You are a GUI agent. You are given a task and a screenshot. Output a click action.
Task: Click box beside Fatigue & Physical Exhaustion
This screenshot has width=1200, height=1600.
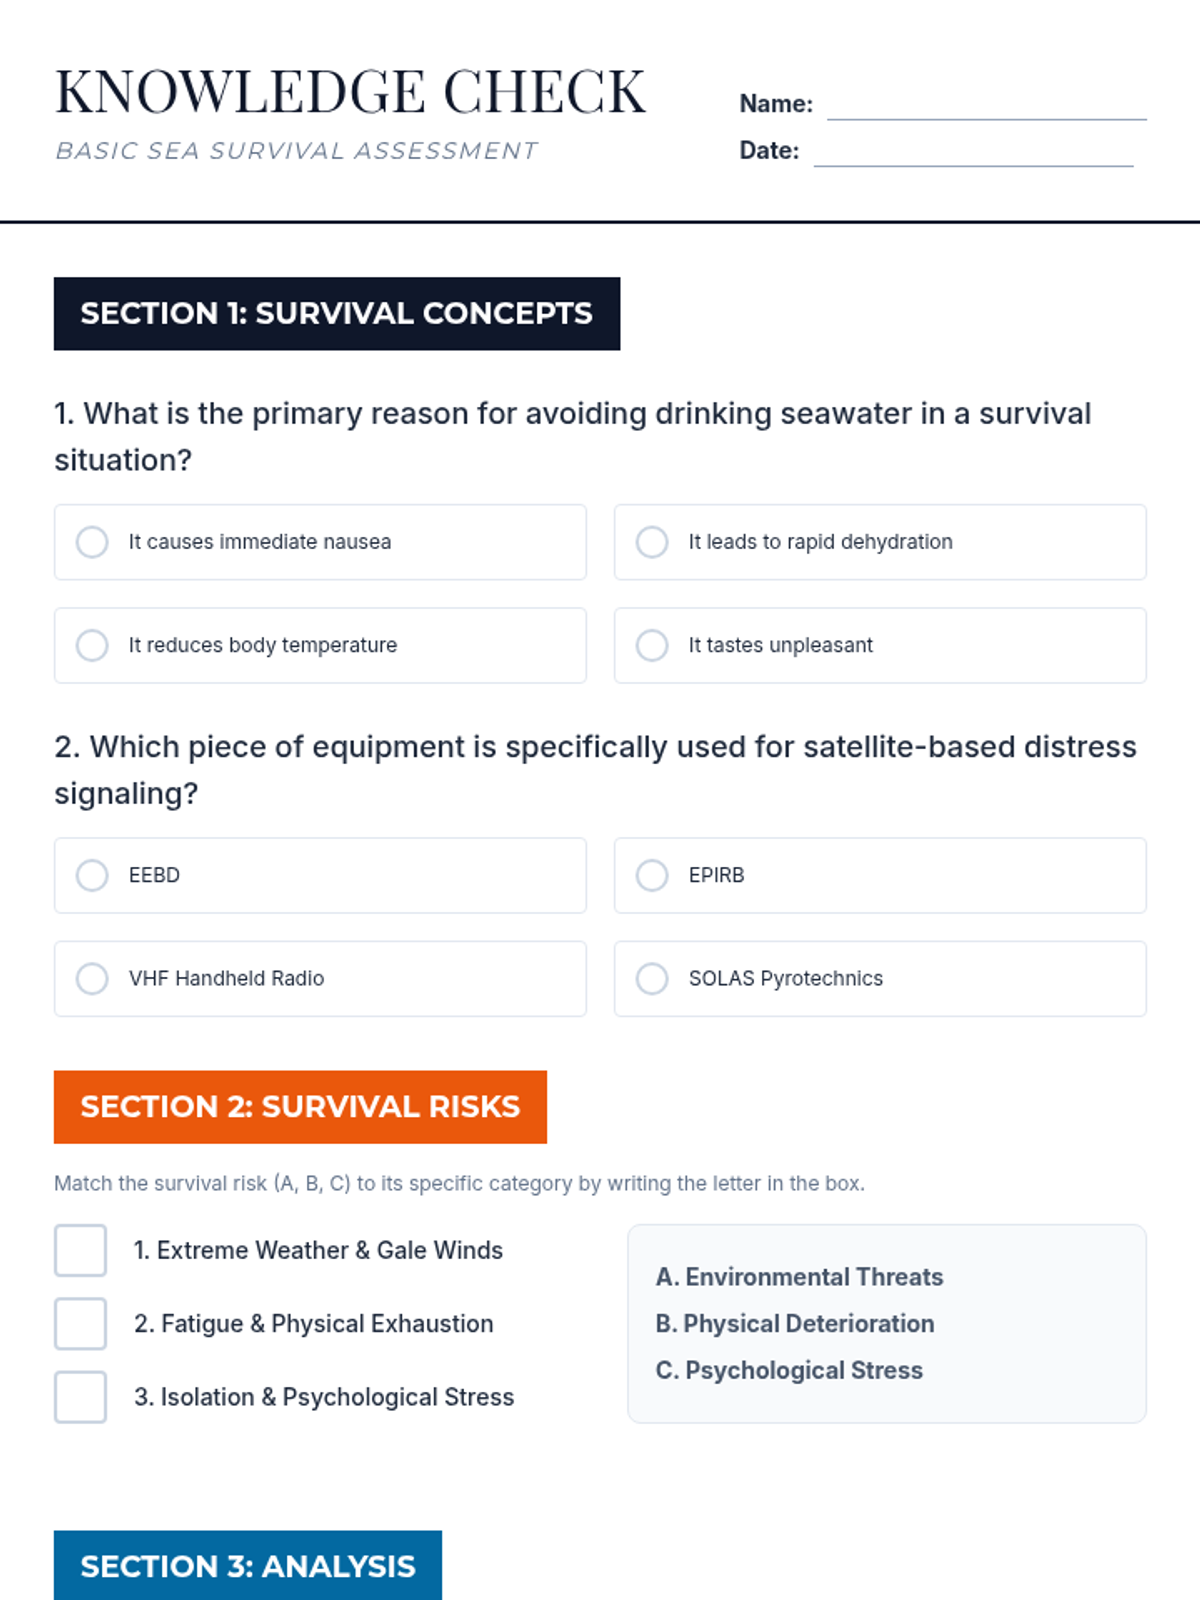(x=80, y=1324)
